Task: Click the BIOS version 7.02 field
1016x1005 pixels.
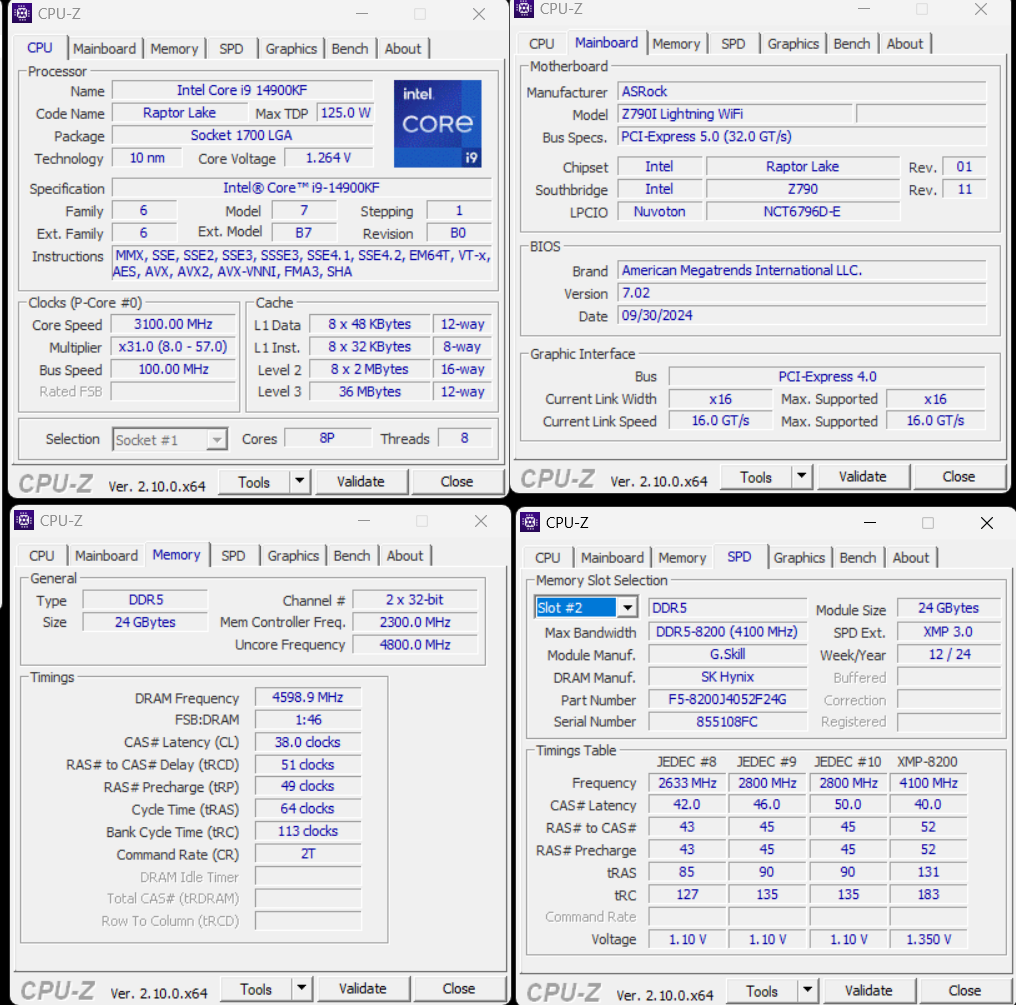Action: tap(802, 293)
